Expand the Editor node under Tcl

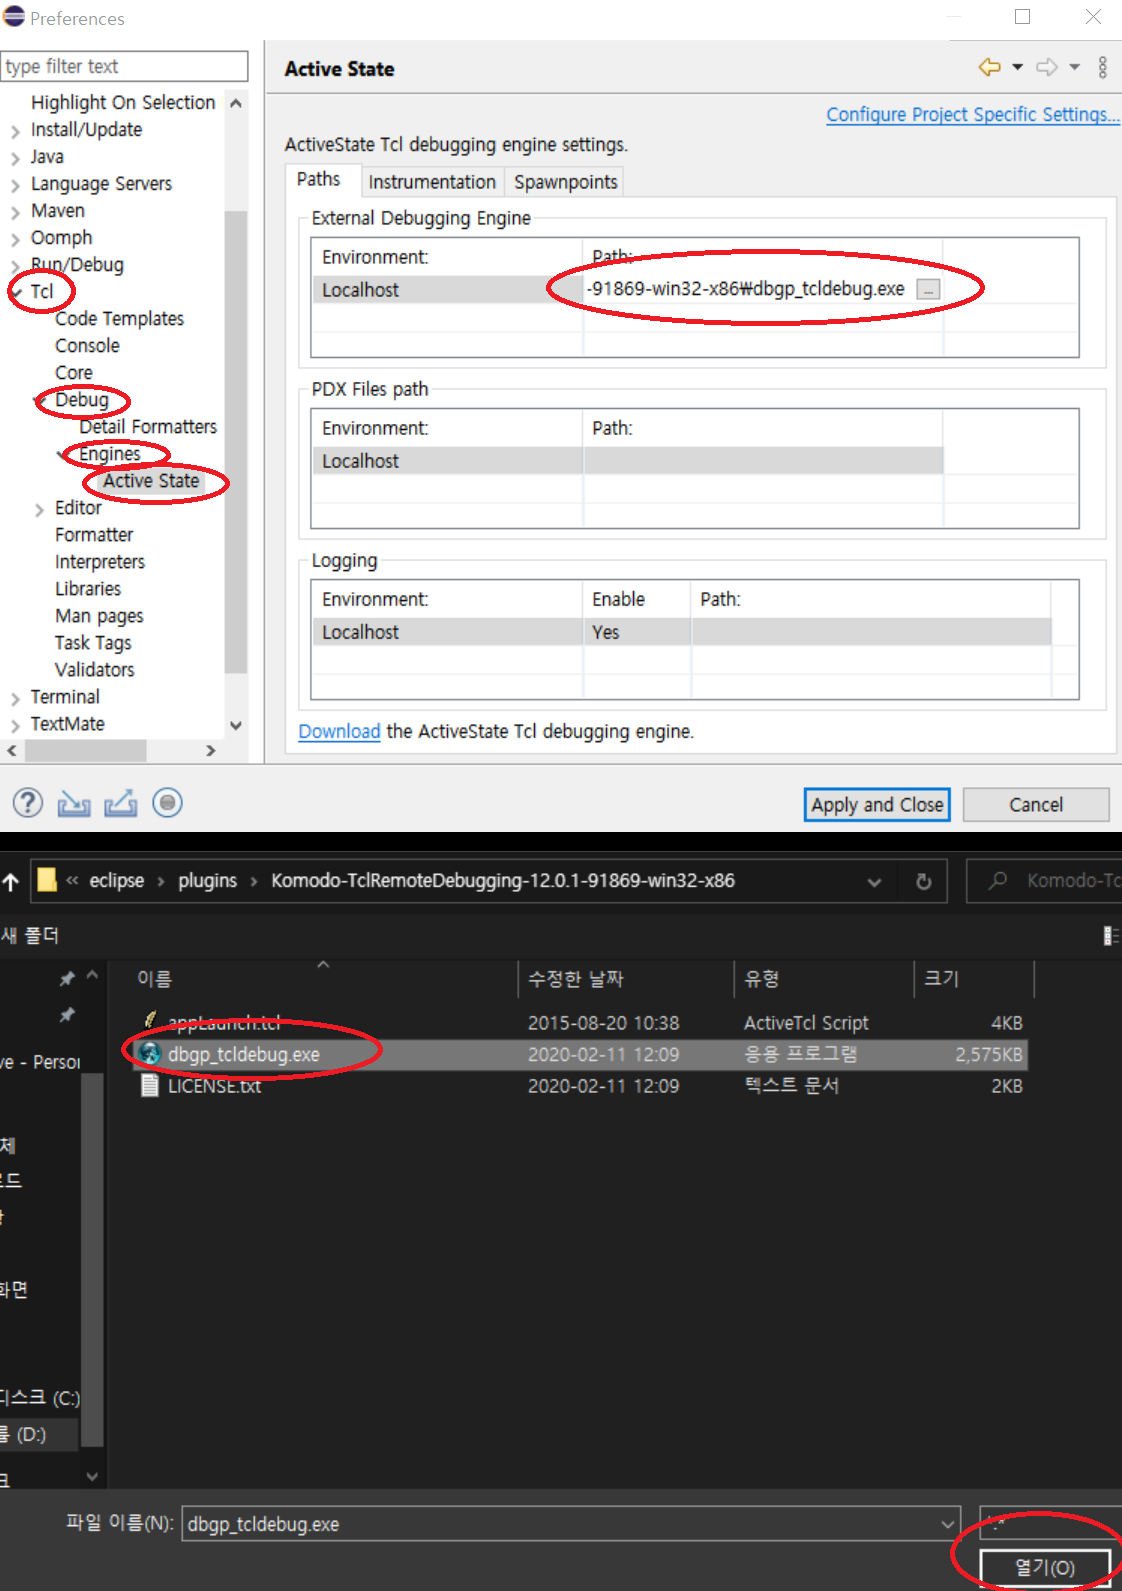click(39, 509)
